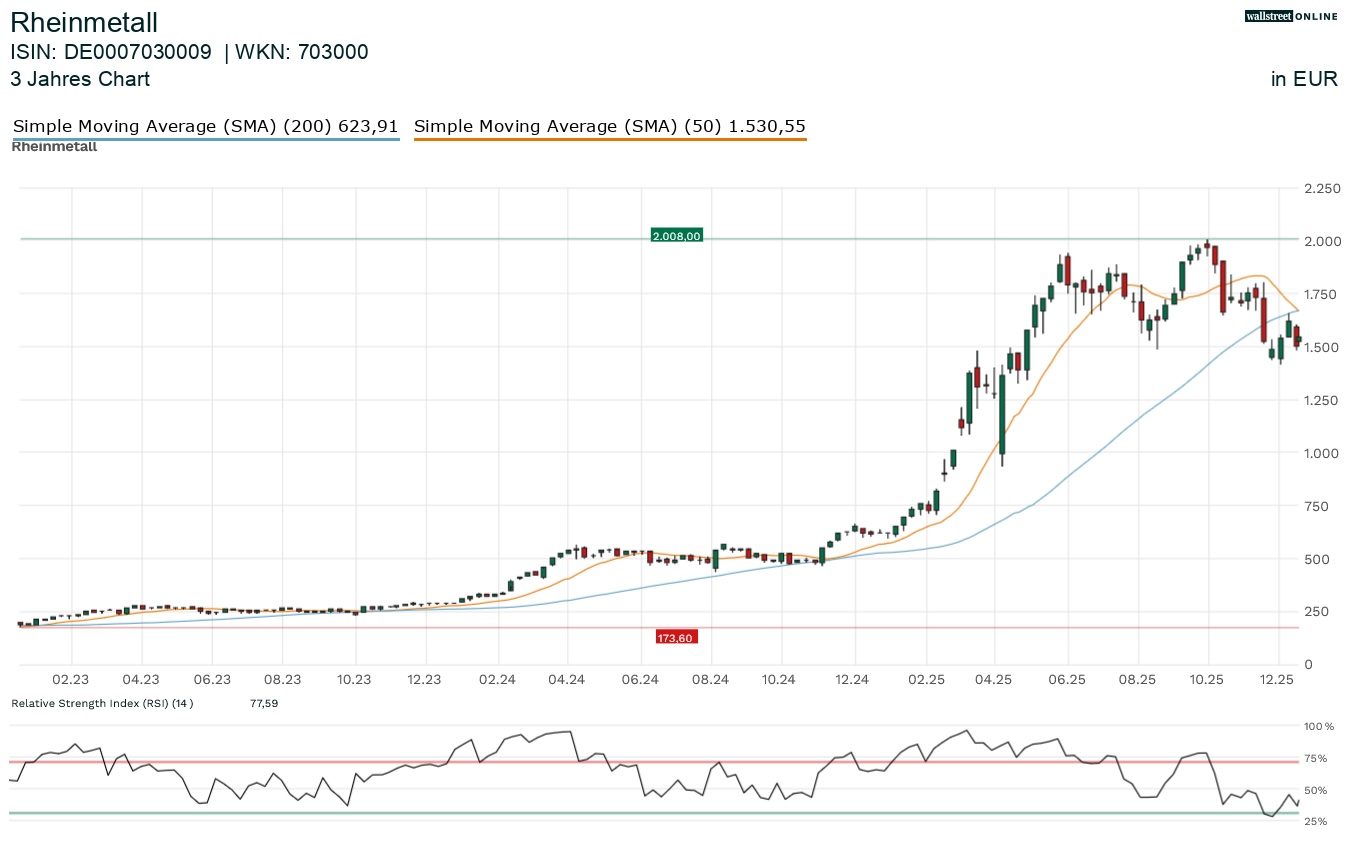Toggle the SMA (200) legend entry
Image resolution: width=1349 pixels, height=848 pixels.
click(x=205, y=127)
